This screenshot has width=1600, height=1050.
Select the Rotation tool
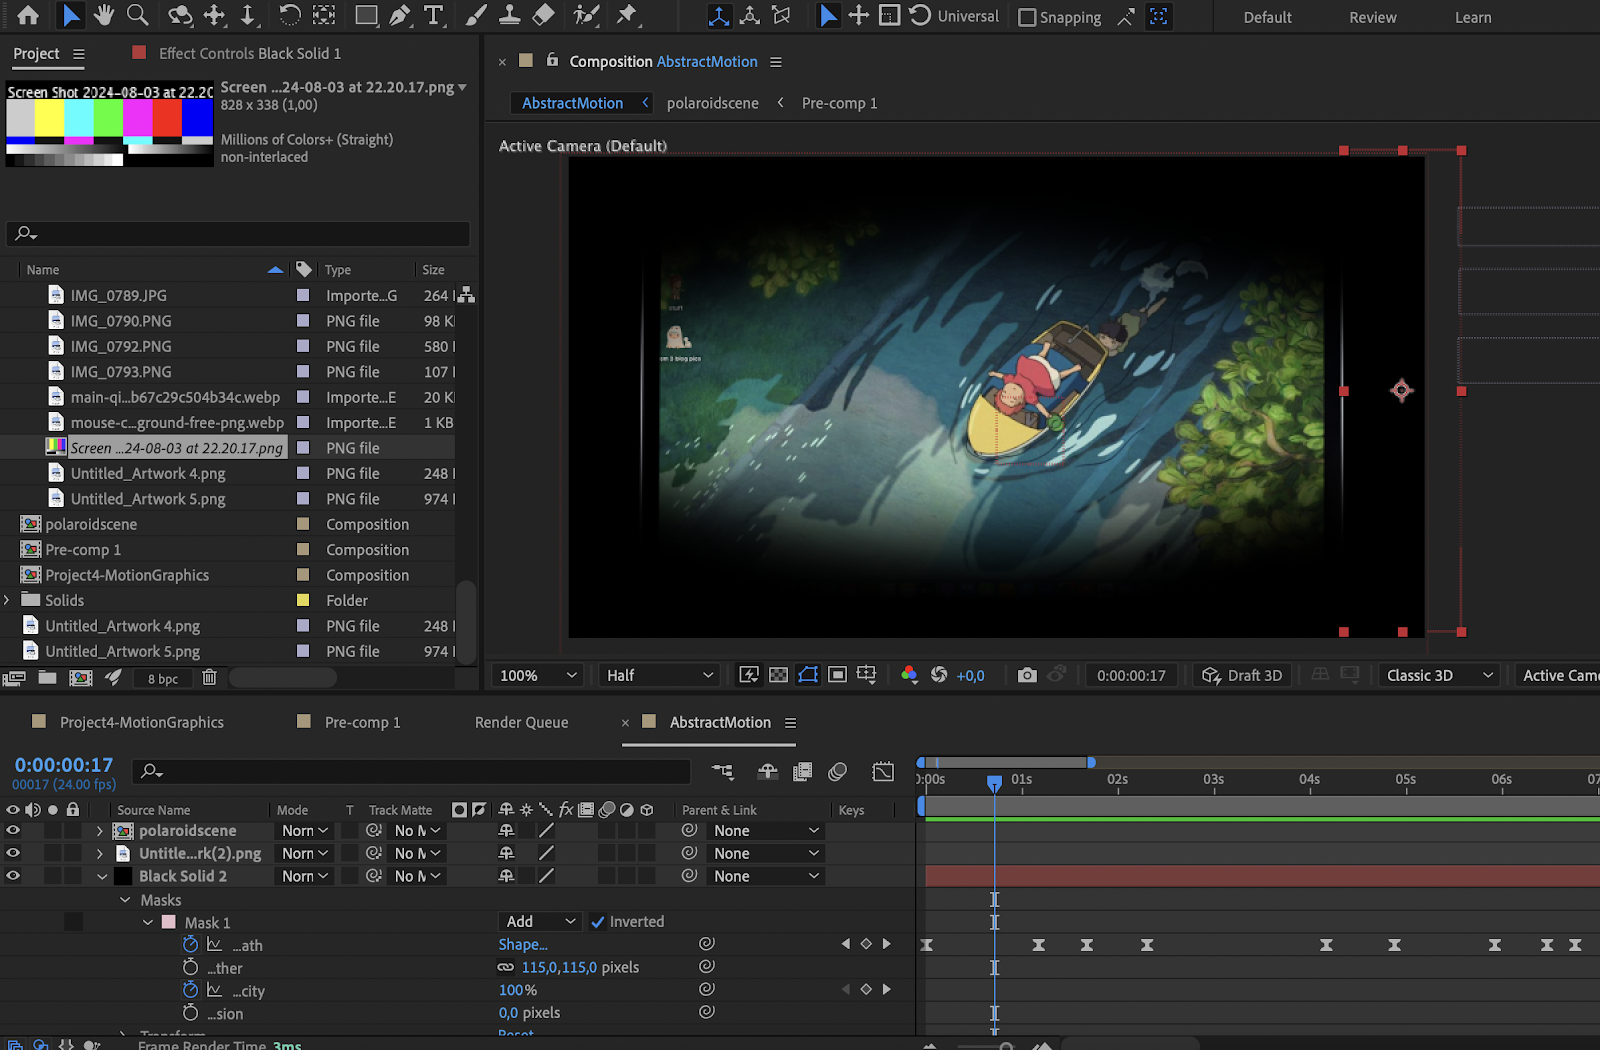289,16
